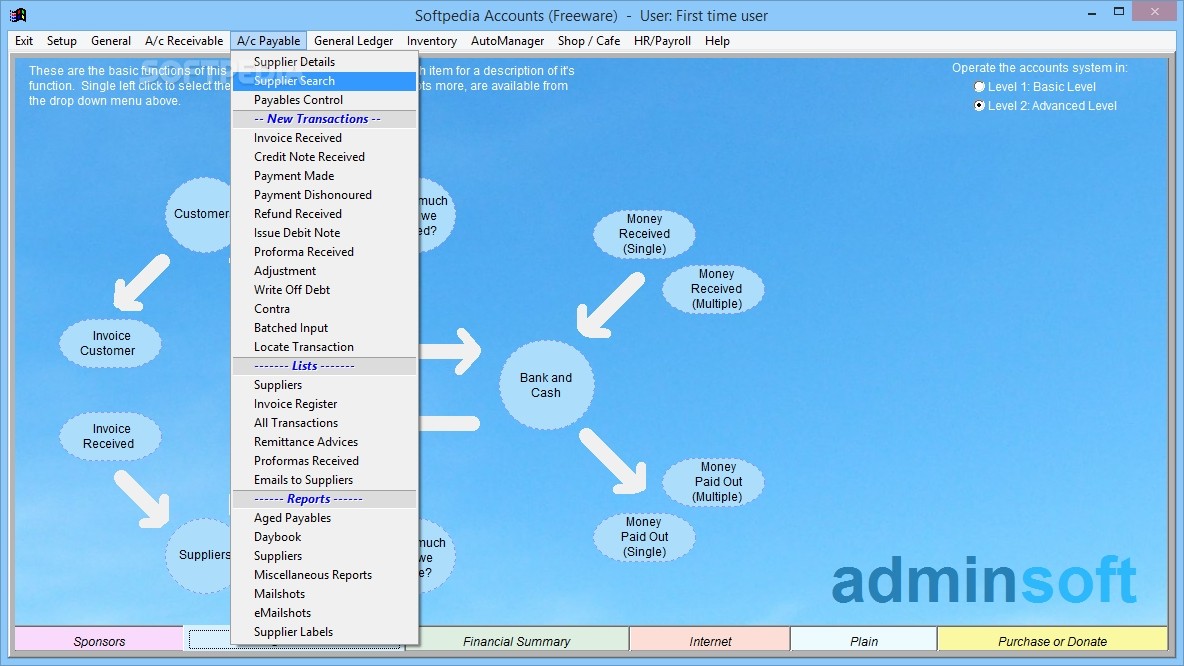Click Money Received (Single) bubble
The width and height of the screenshot is (1184, 666).
click(x=644, y=234)
